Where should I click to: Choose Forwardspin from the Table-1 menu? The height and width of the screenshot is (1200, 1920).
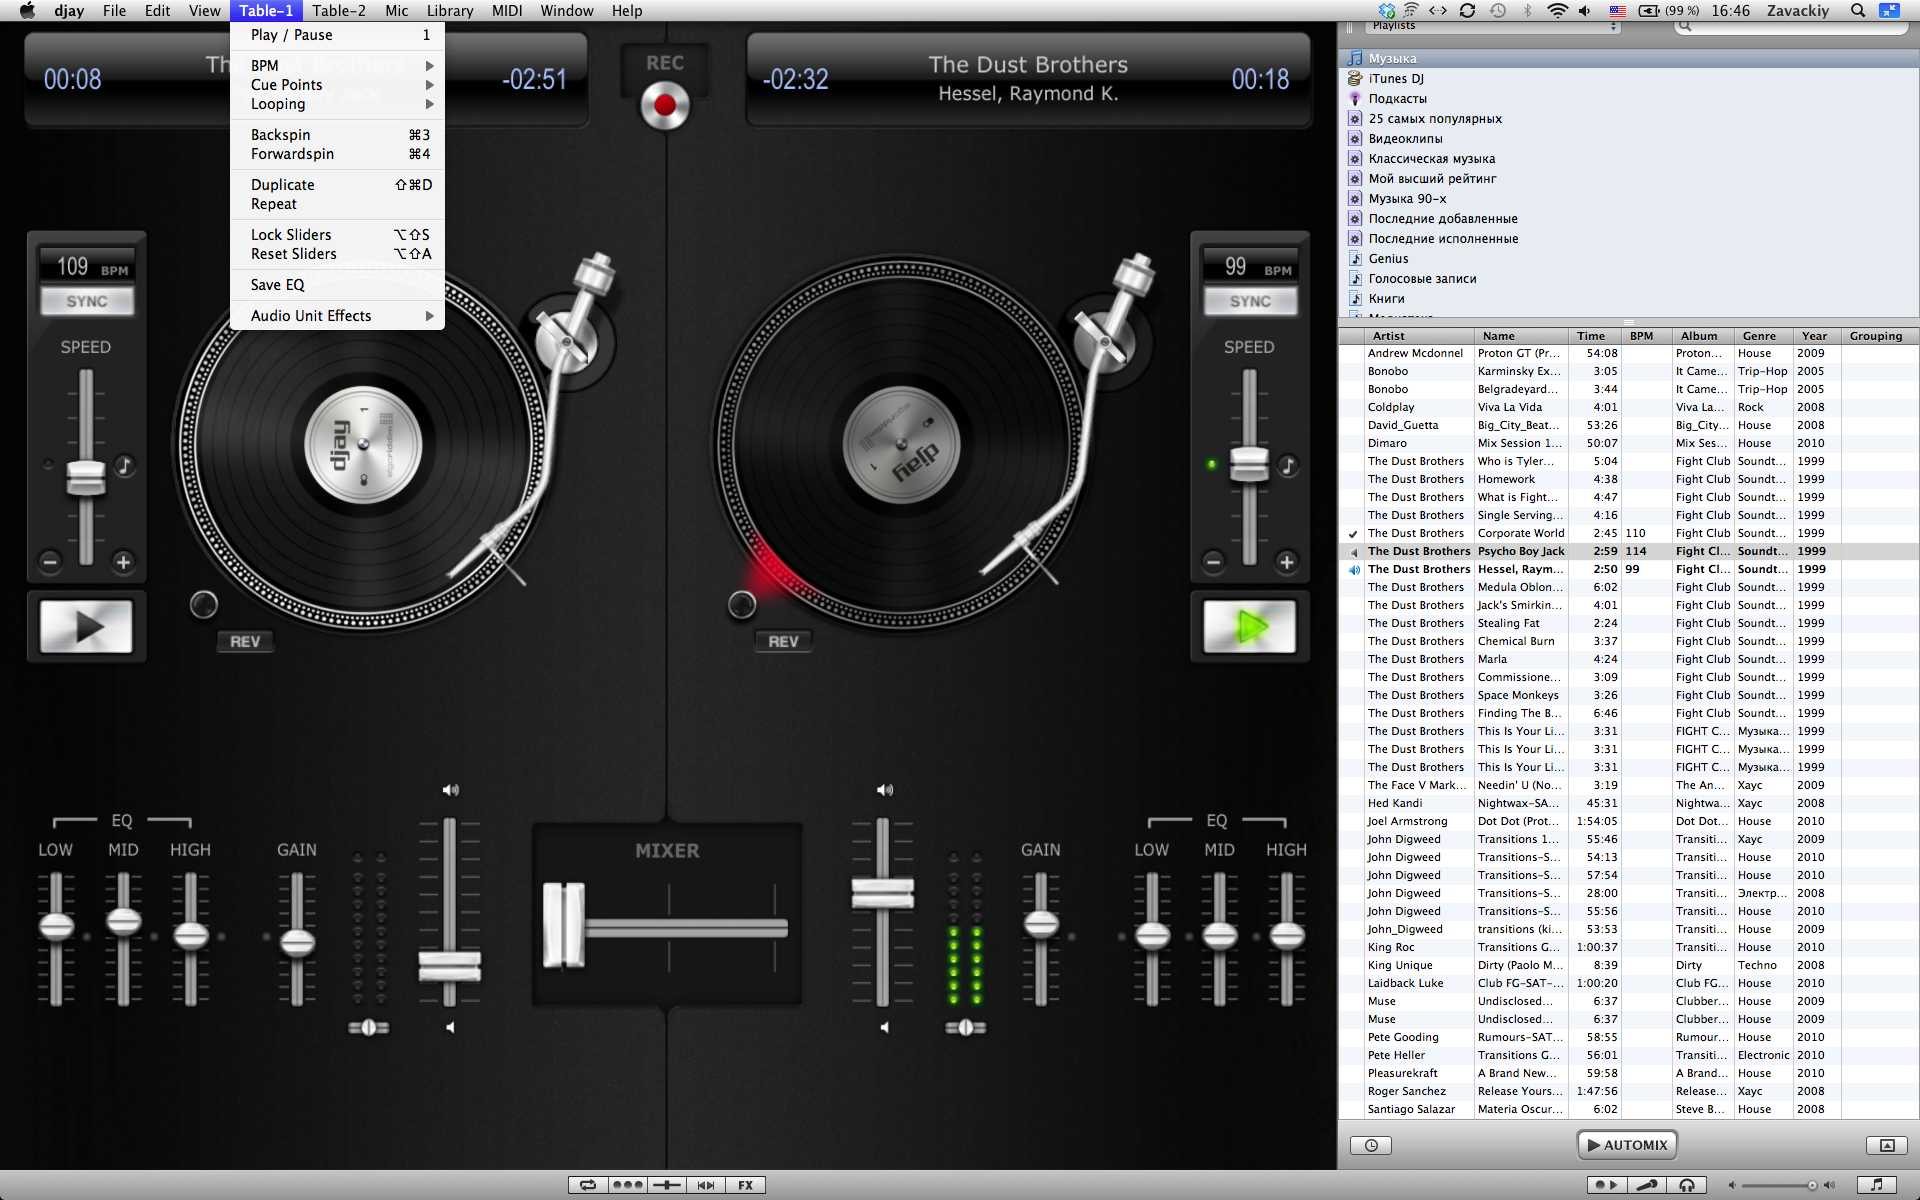337,154
